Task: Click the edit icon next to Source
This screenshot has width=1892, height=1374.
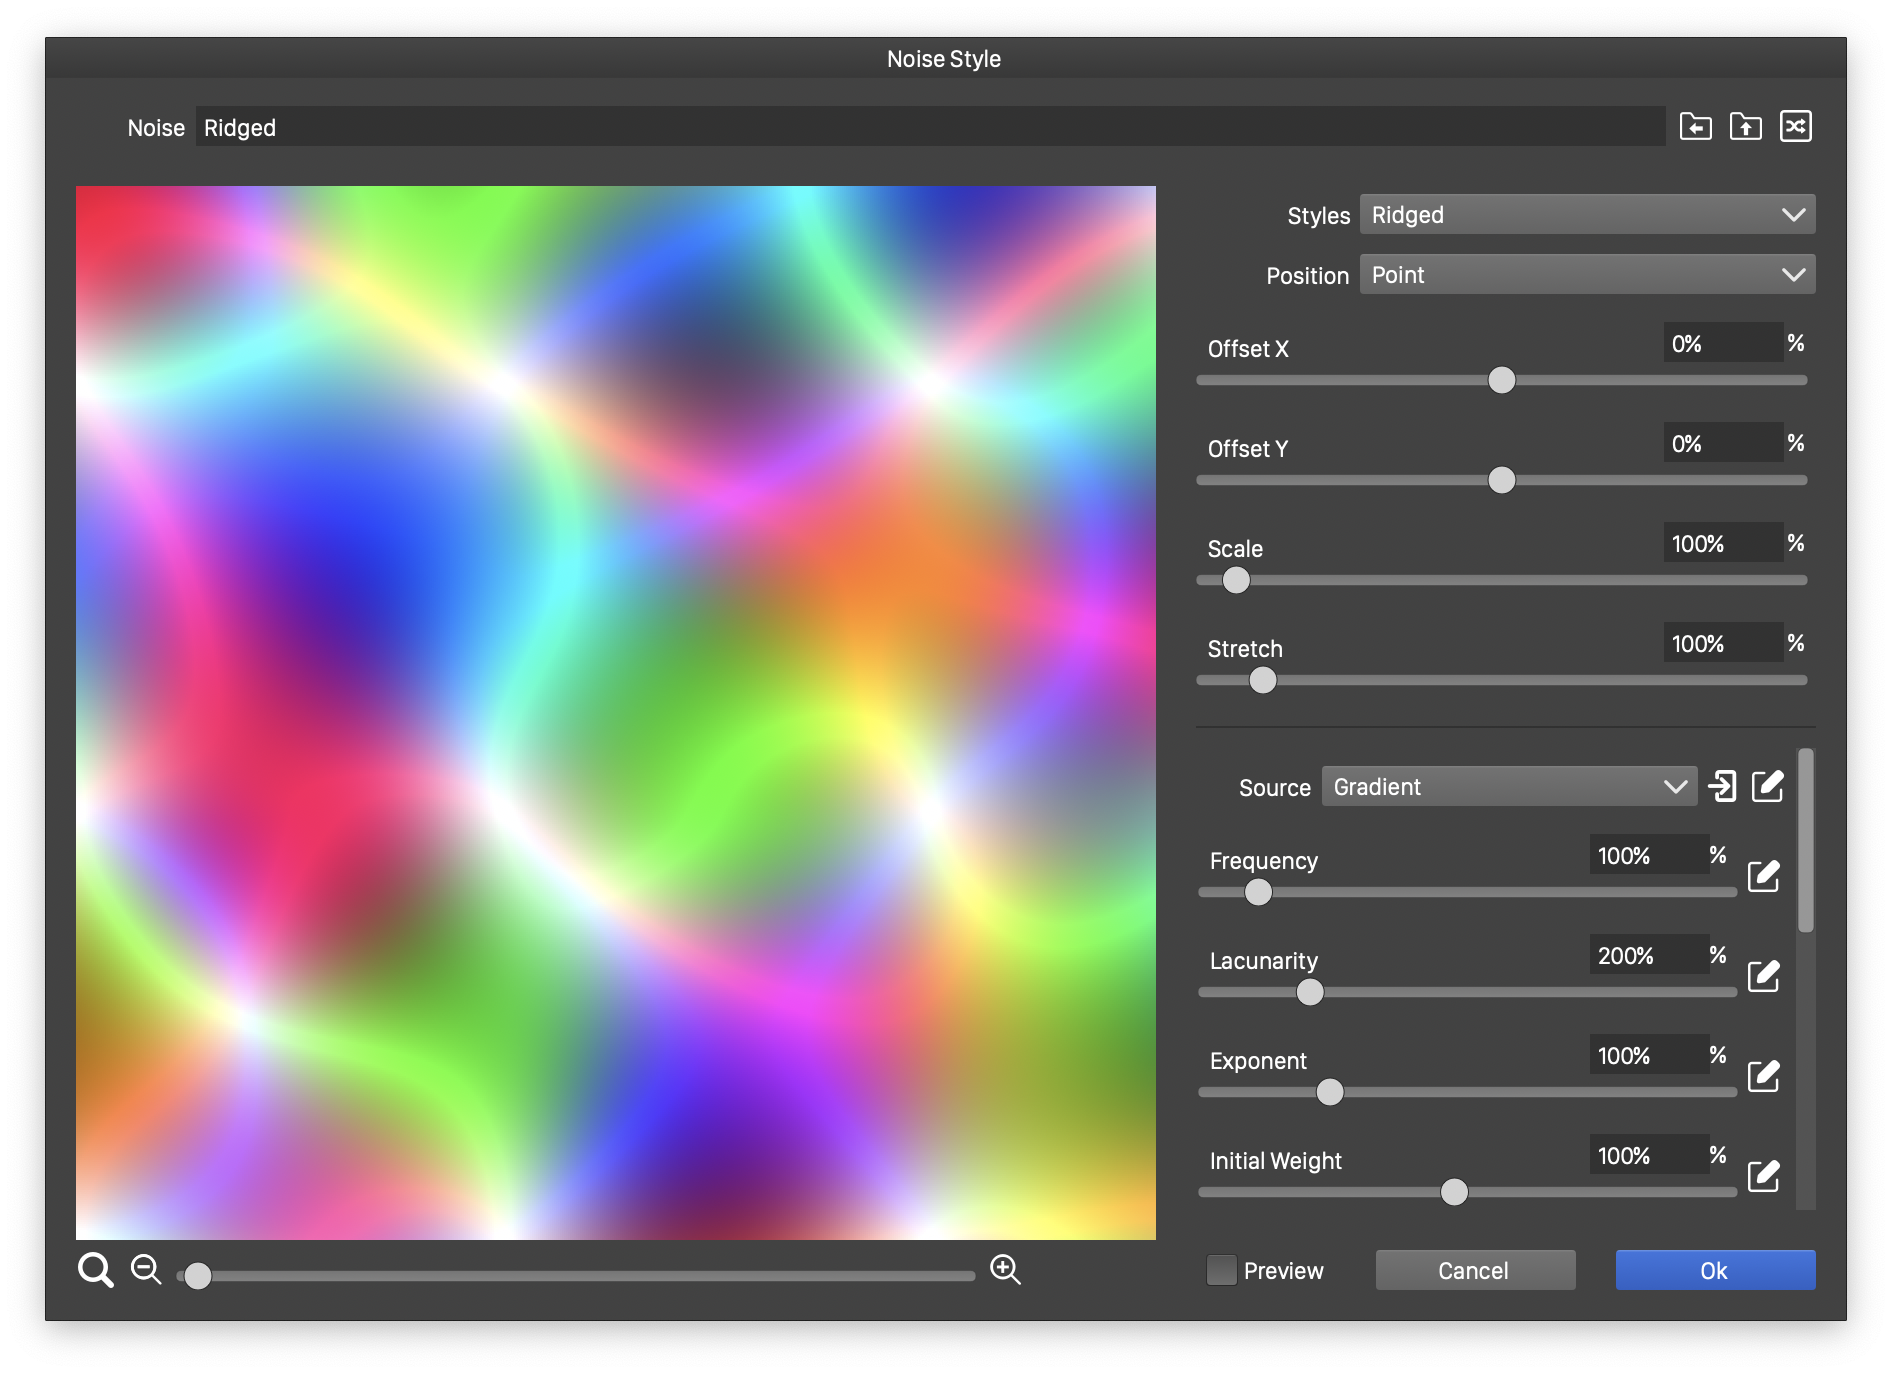Action: 1767,787
